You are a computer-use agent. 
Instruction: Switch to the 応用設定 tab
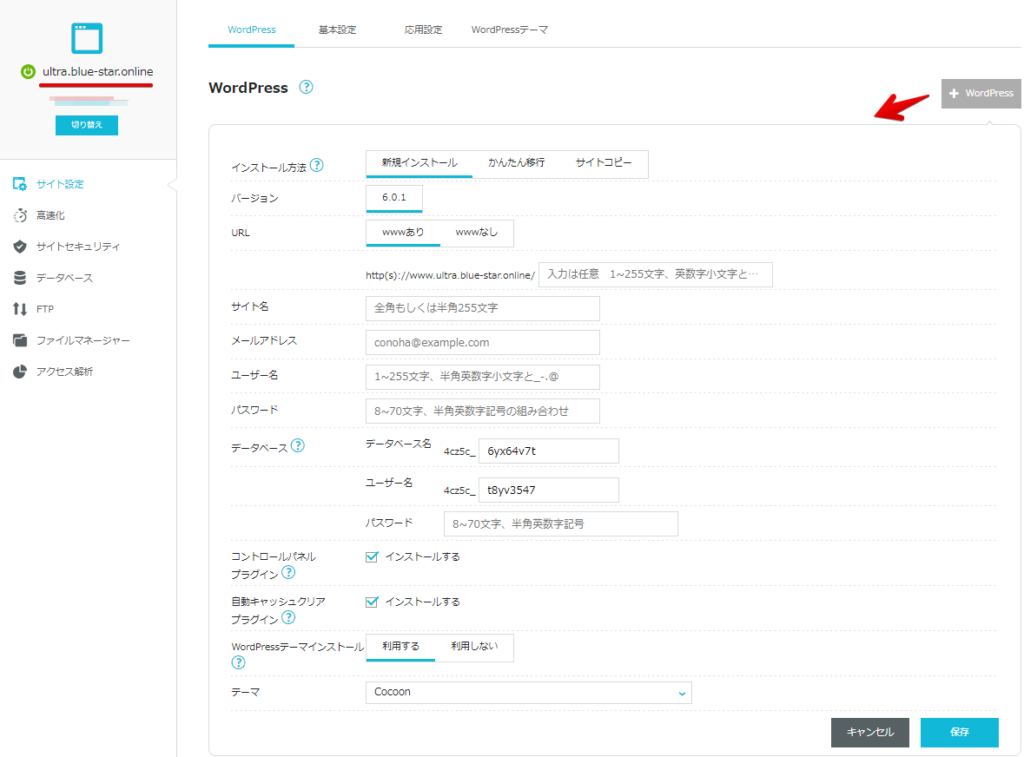pos(423,30)
